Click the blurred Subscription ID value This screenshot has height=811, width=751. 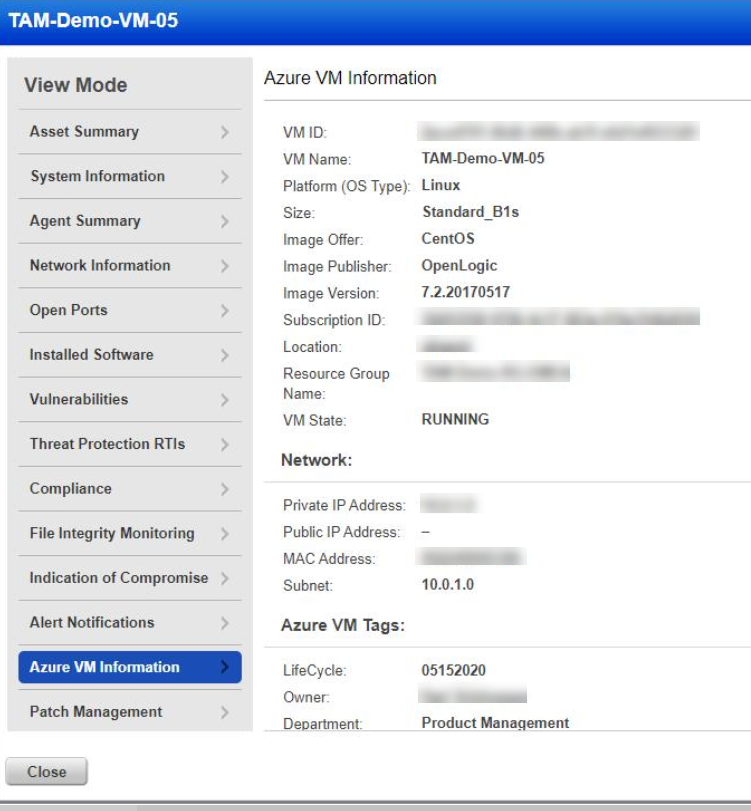click(x=559, y=317)
